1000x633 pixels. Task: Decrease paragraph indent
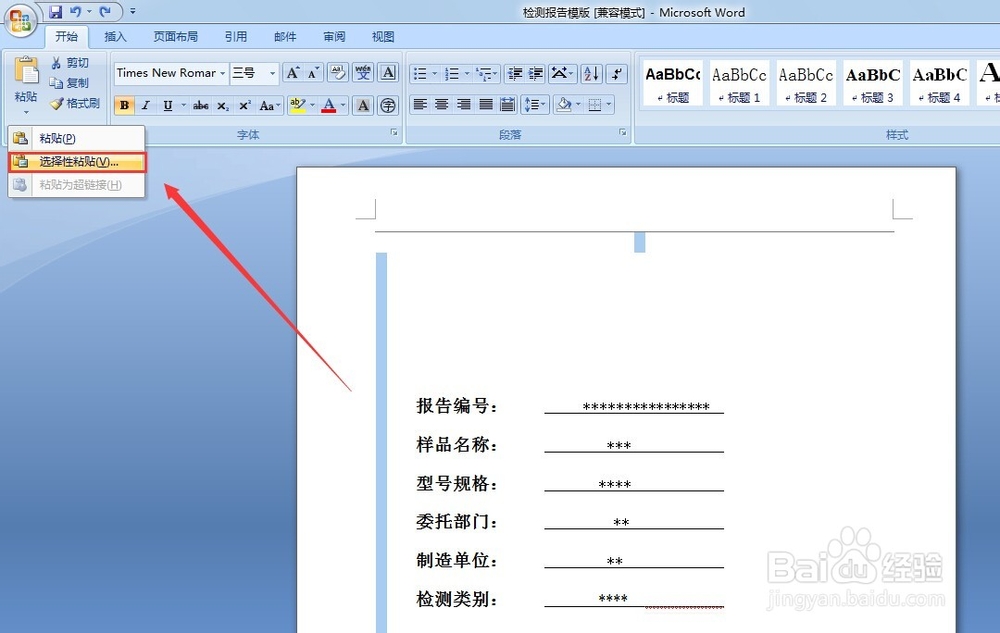point(515,74)
